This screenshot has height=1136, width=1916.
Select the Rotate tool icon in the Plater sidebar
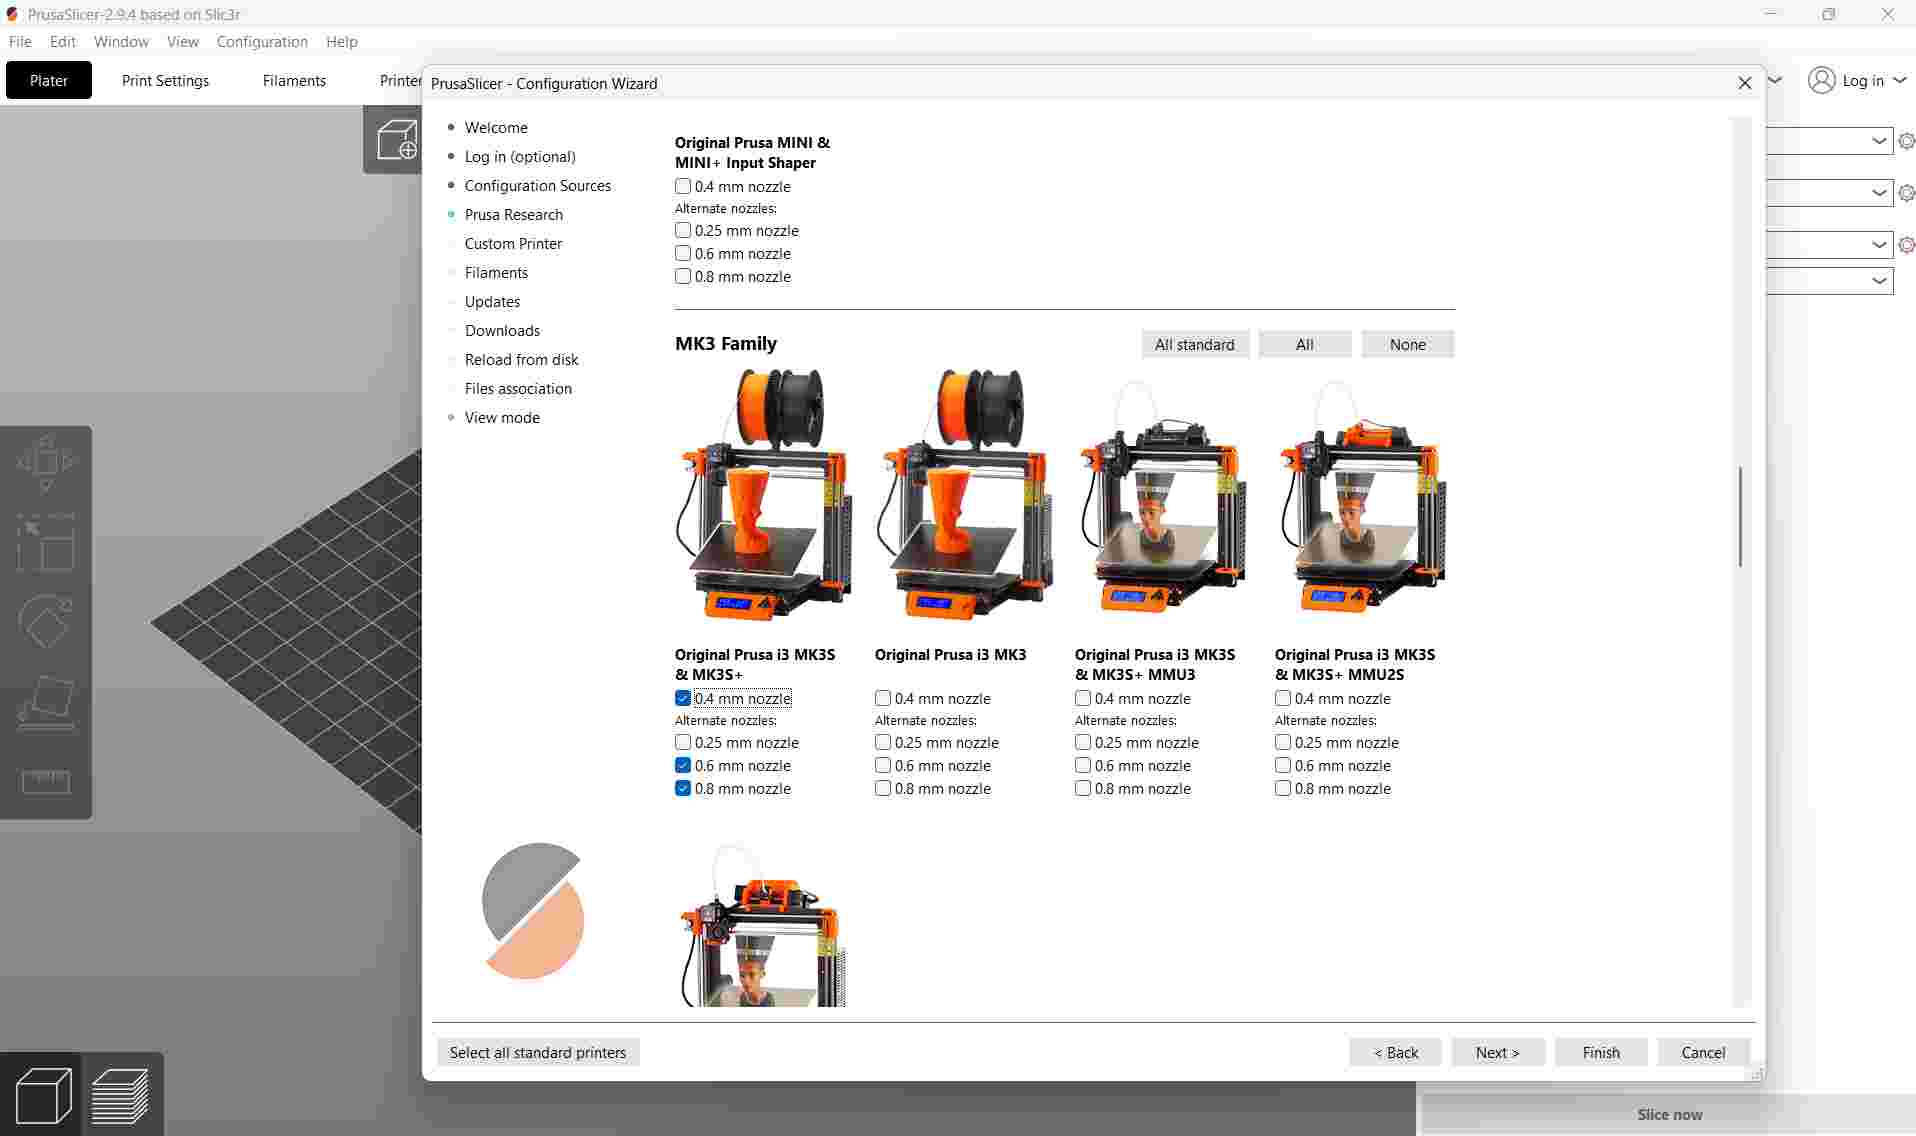(x=46, y=622)
